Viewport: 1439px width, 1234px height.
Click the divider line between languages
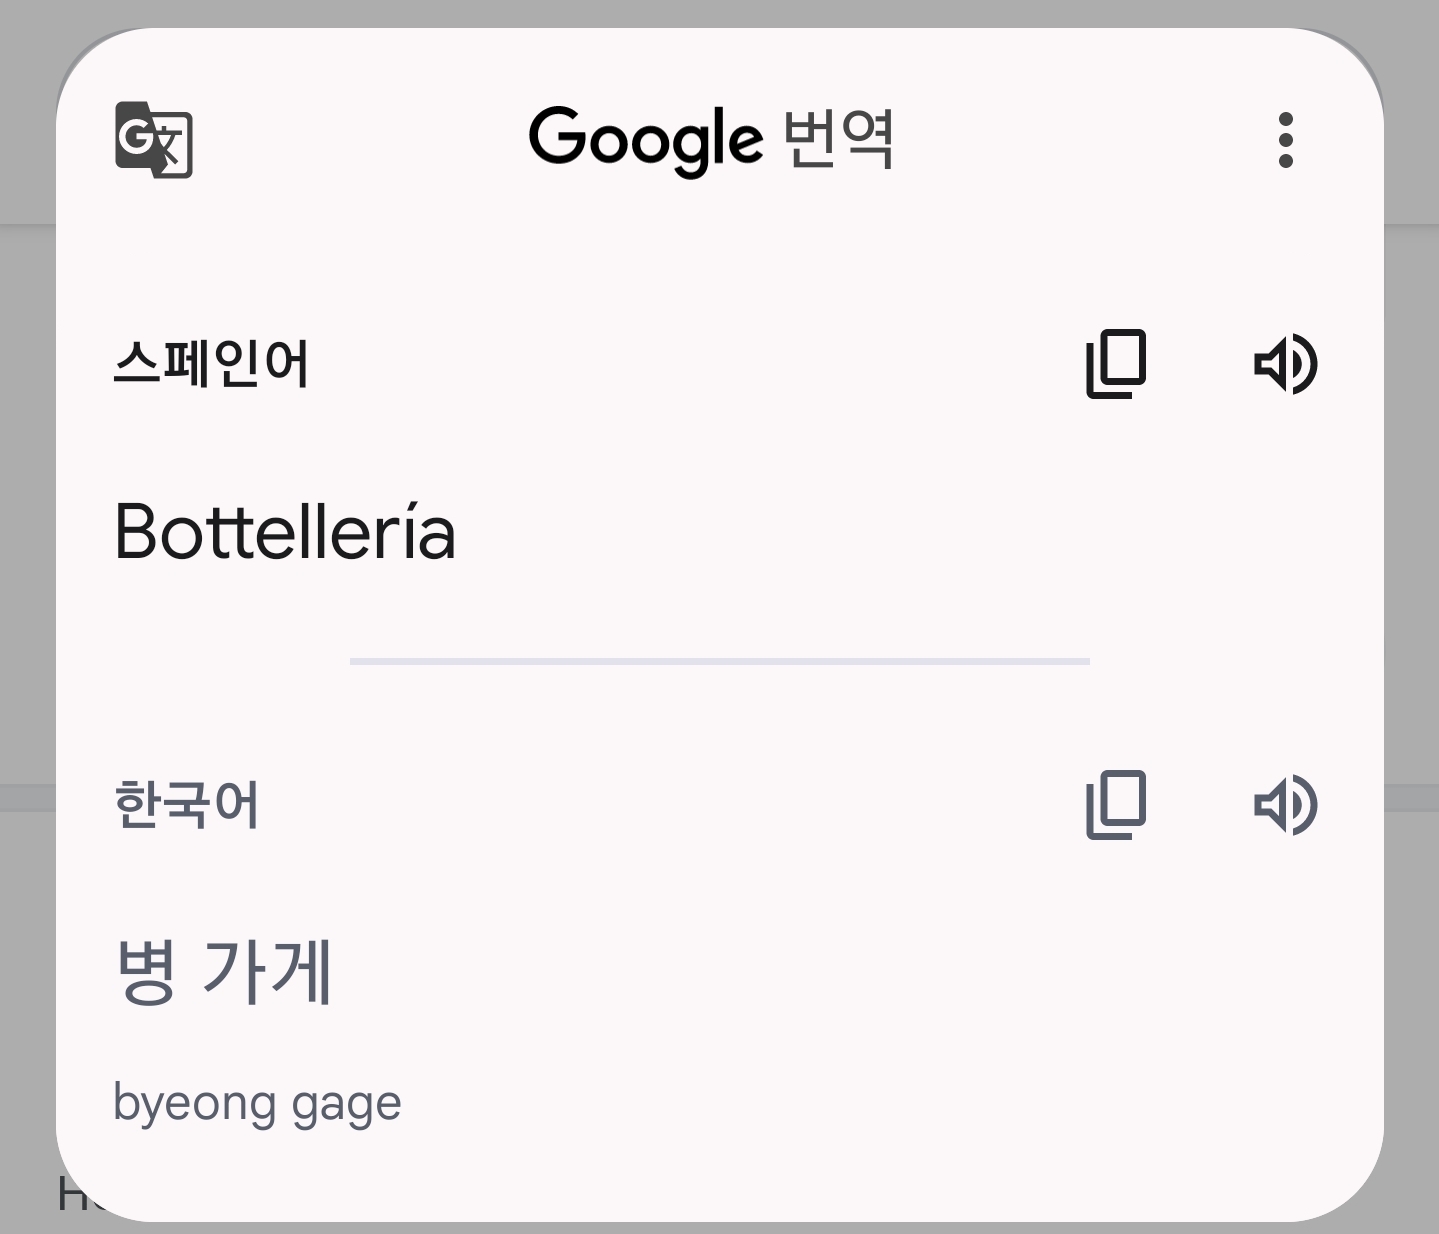point(720,661)
